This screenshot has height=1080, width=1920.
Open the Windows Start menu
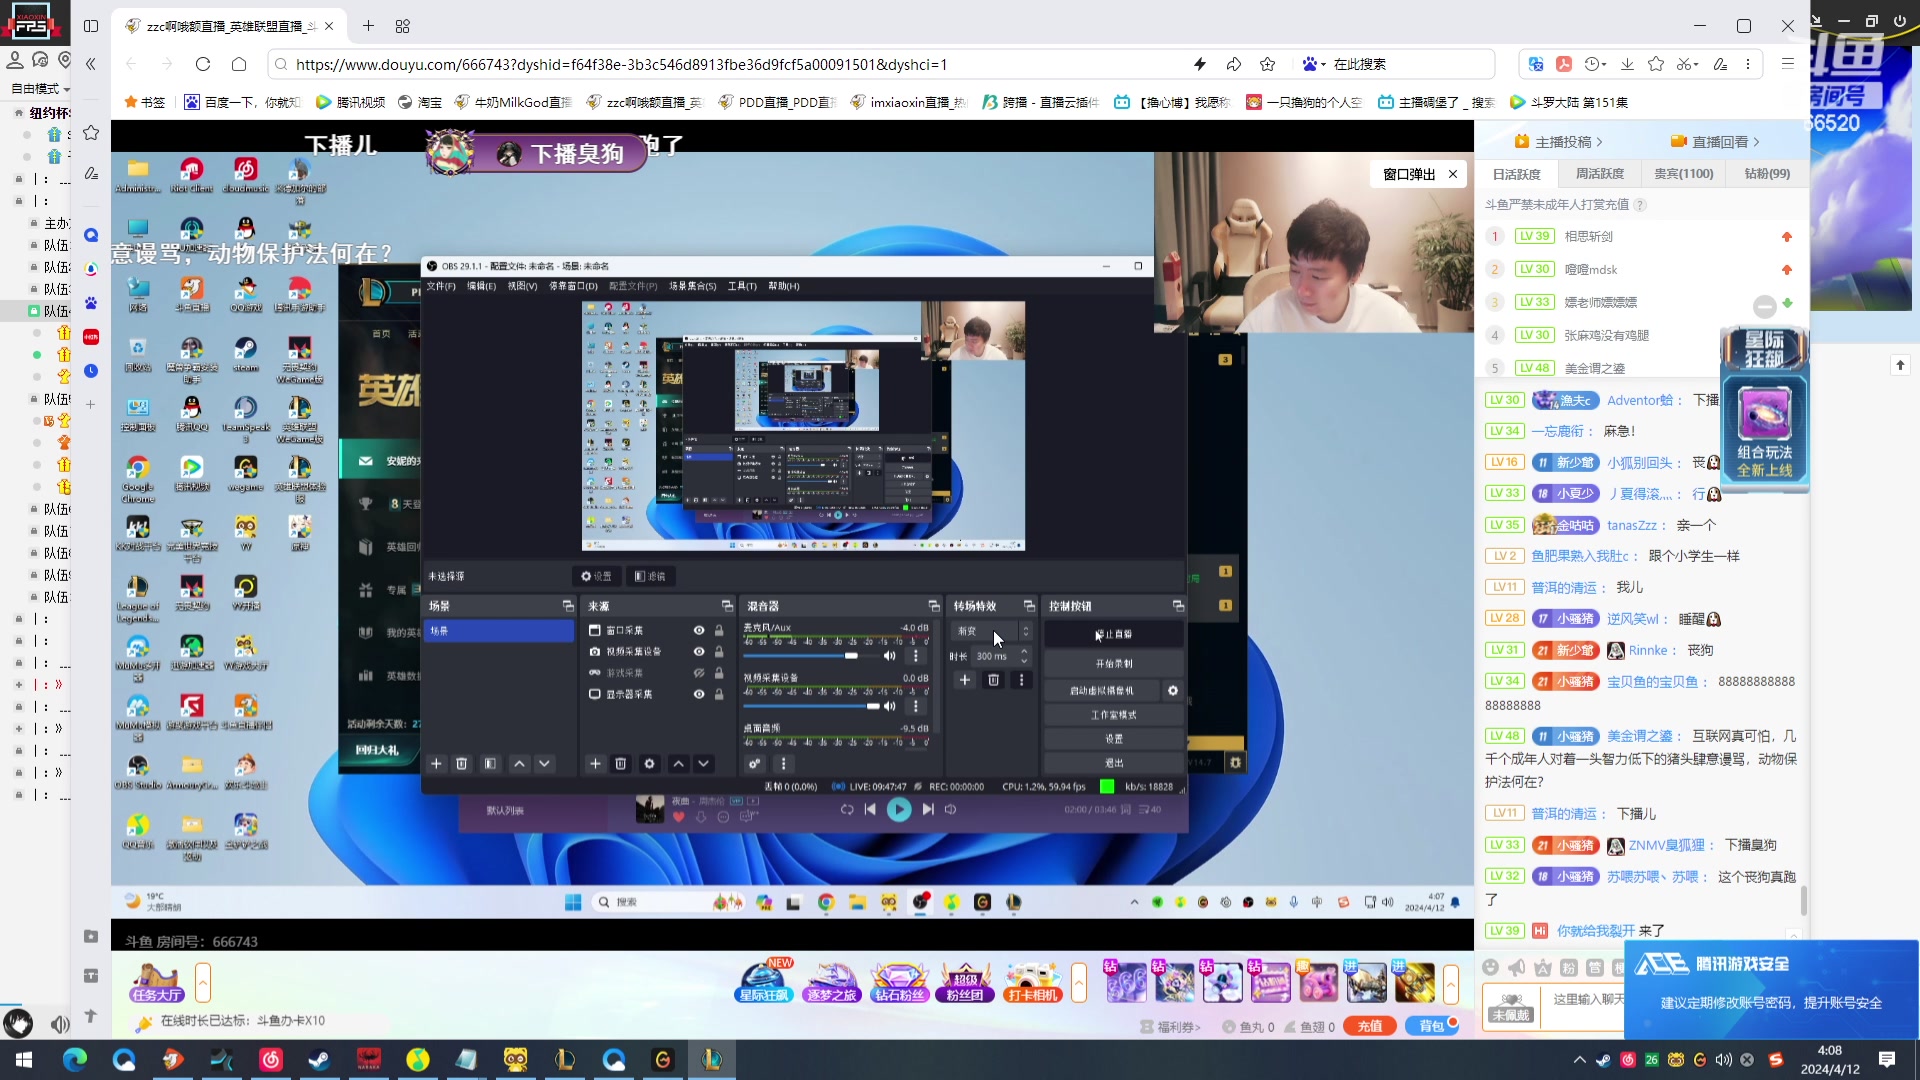(x=24, y=1060)
